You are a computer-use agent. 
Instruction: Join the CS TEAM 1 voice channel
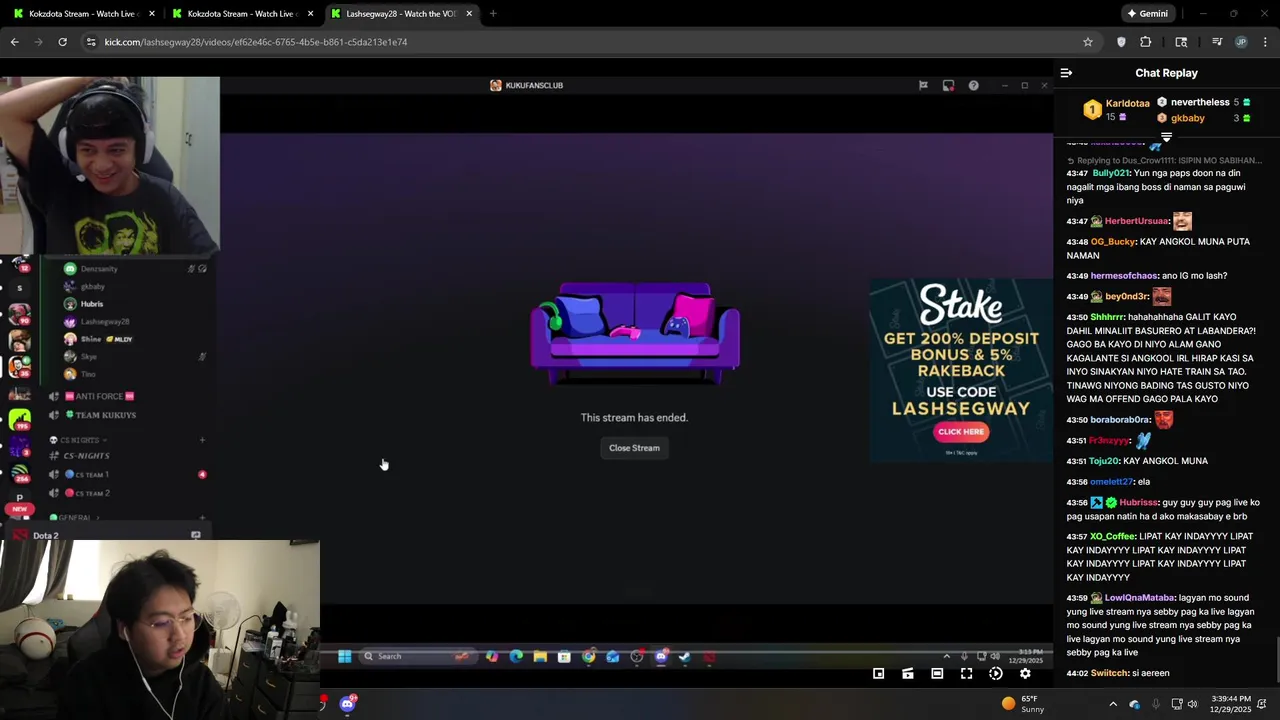click(92, 475)
